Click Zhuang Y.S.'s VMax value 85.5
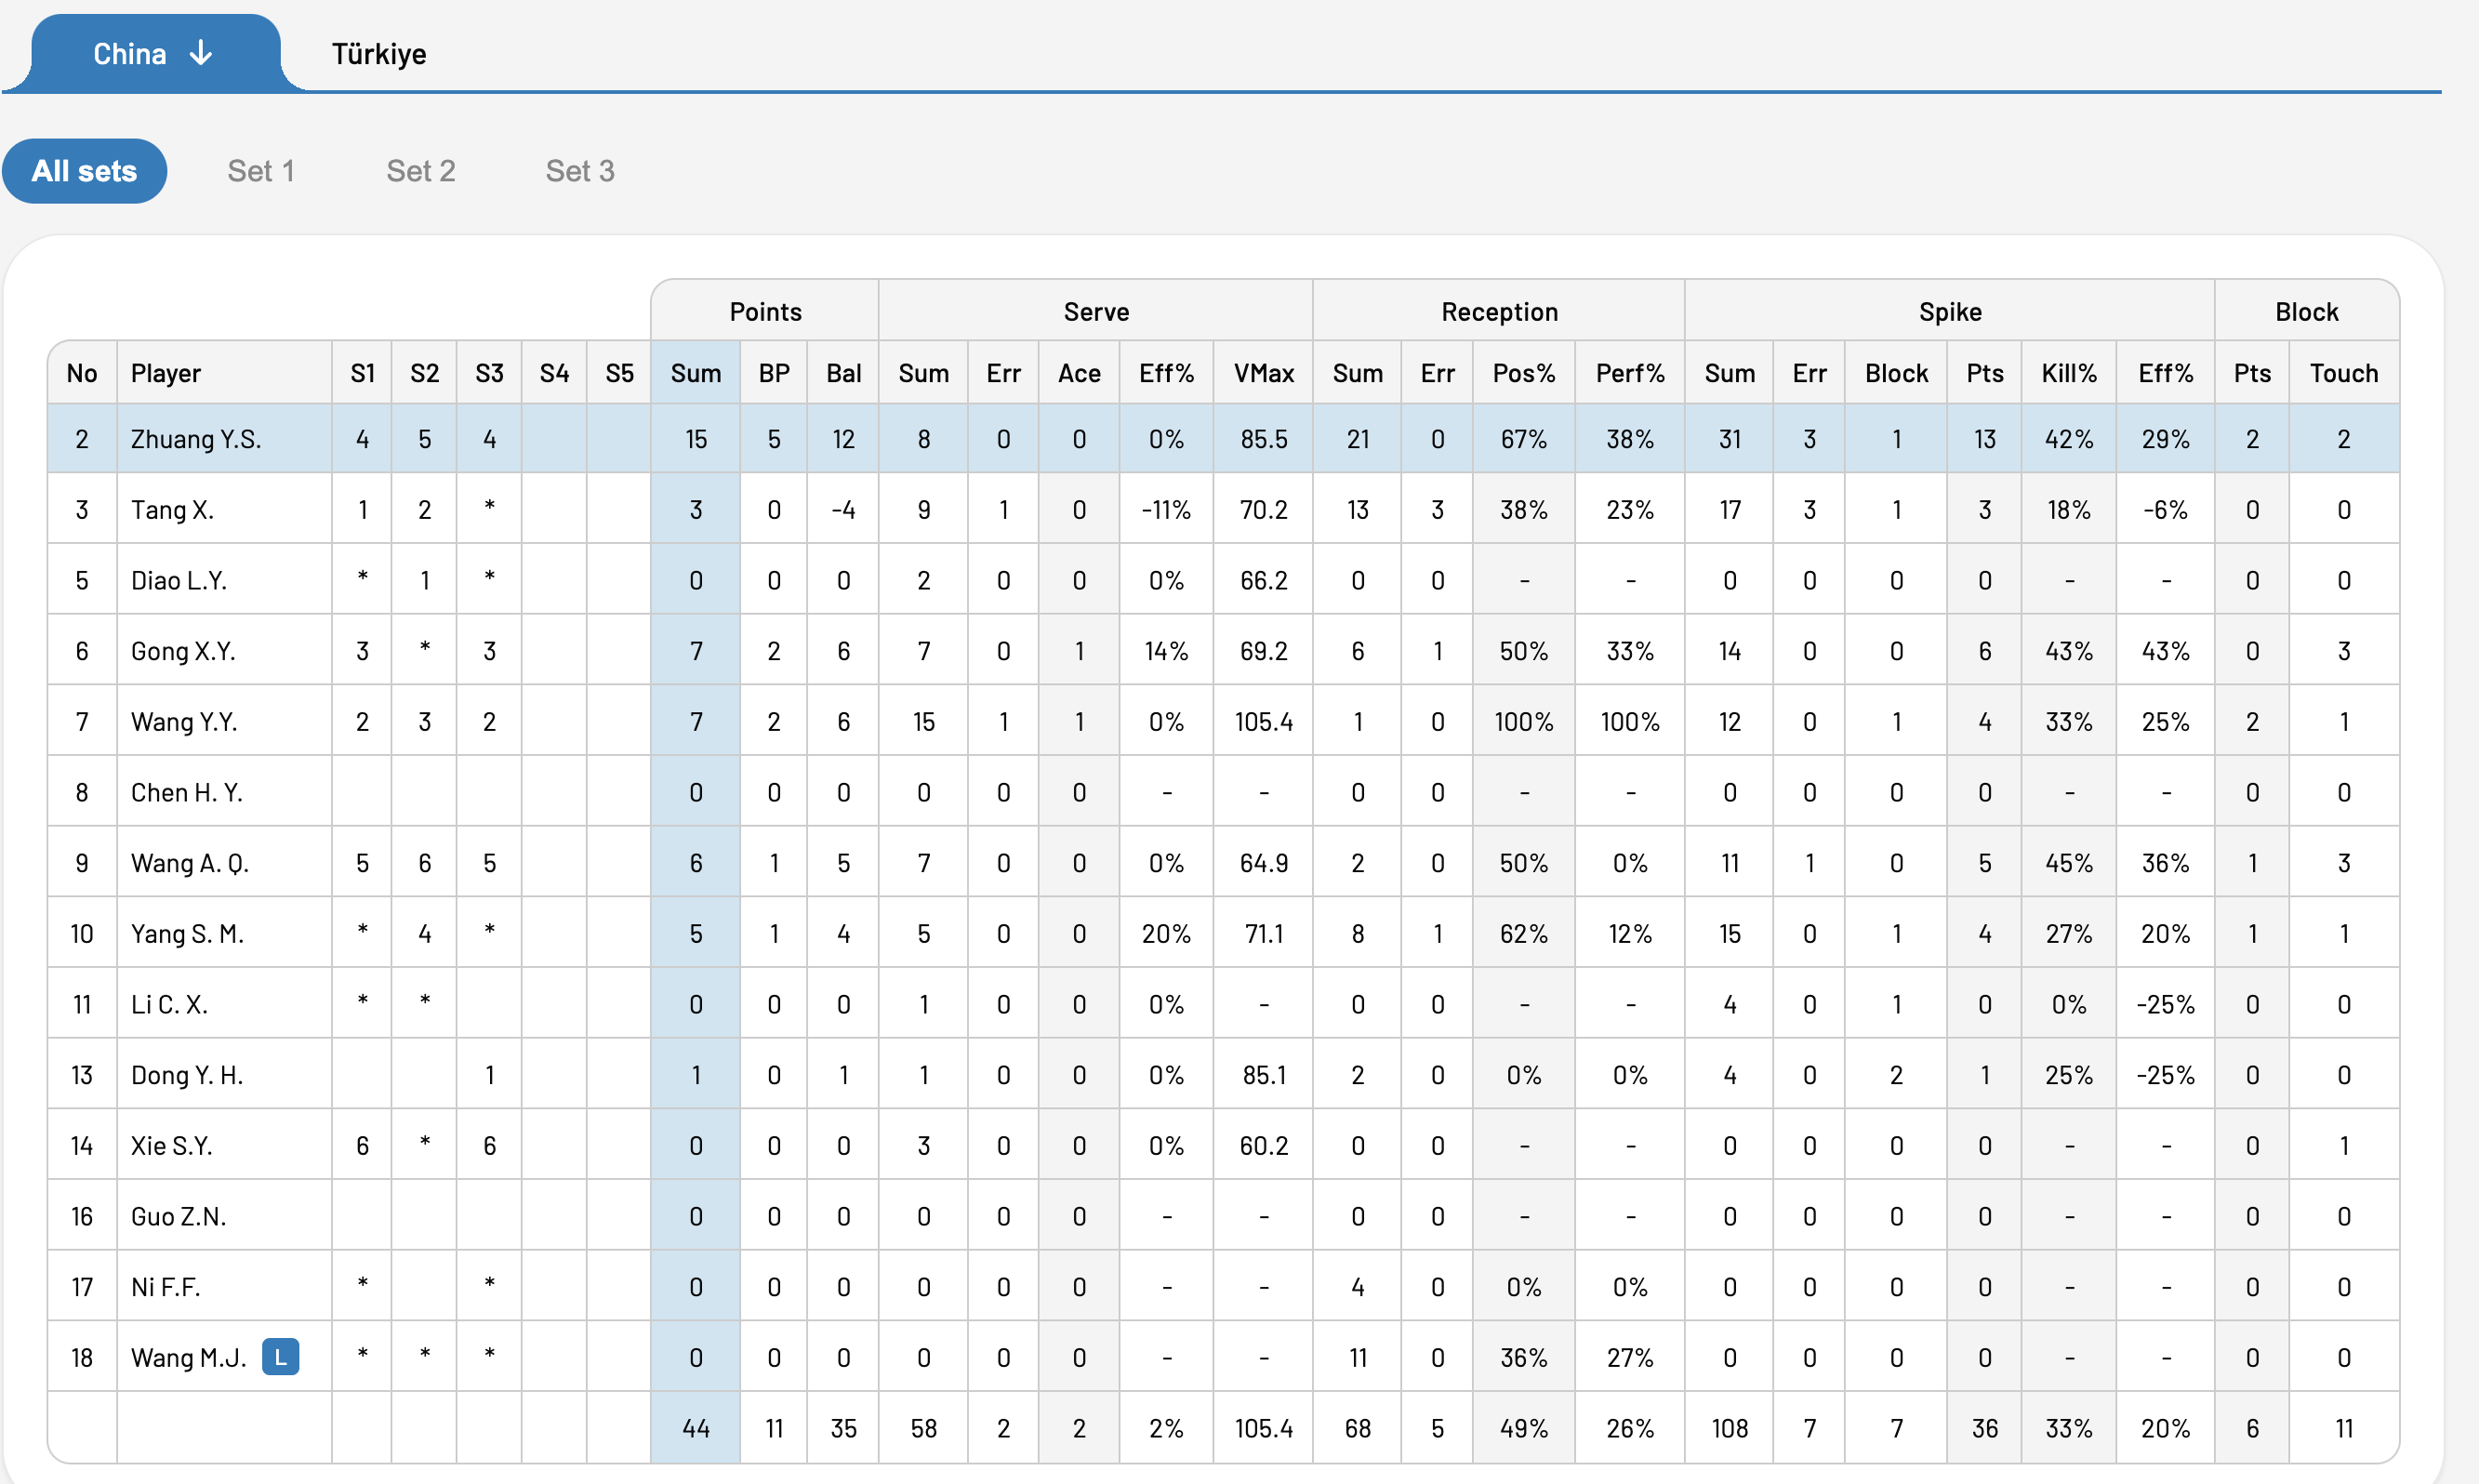The height and width of the screenshot is (1484, 2479). pyautogui.click(x=1264, y=439)
